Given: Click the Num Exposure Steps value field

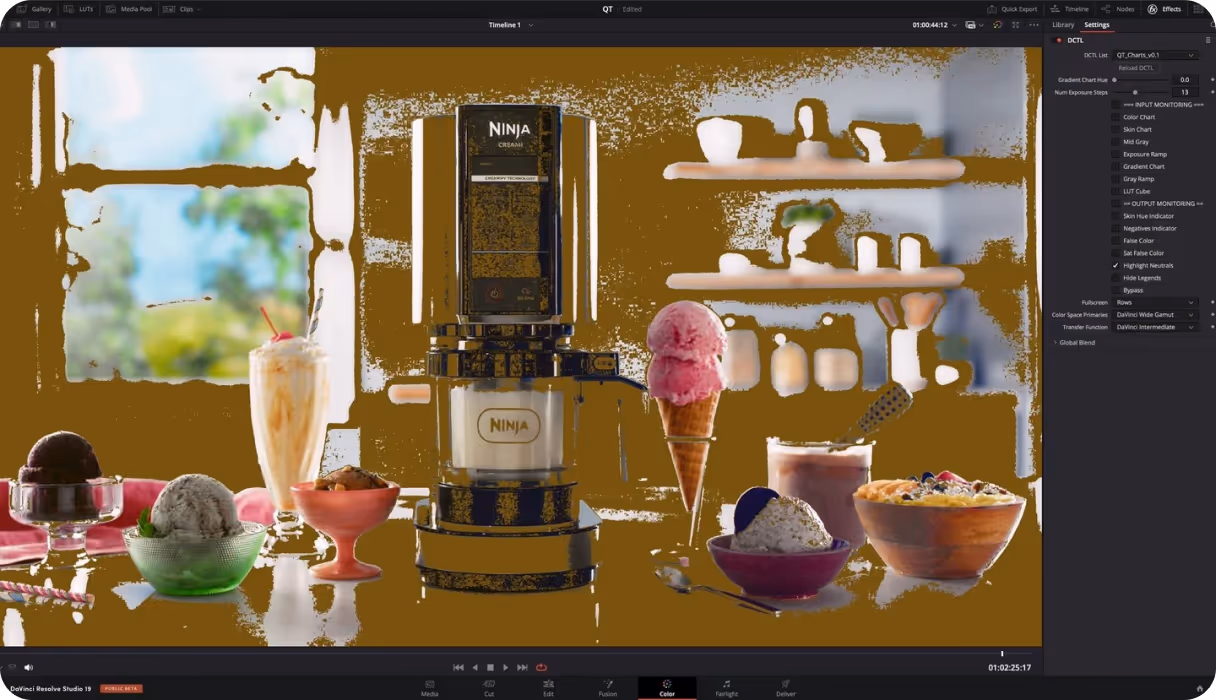Looking at the screenshot, I should (1185, 92).
